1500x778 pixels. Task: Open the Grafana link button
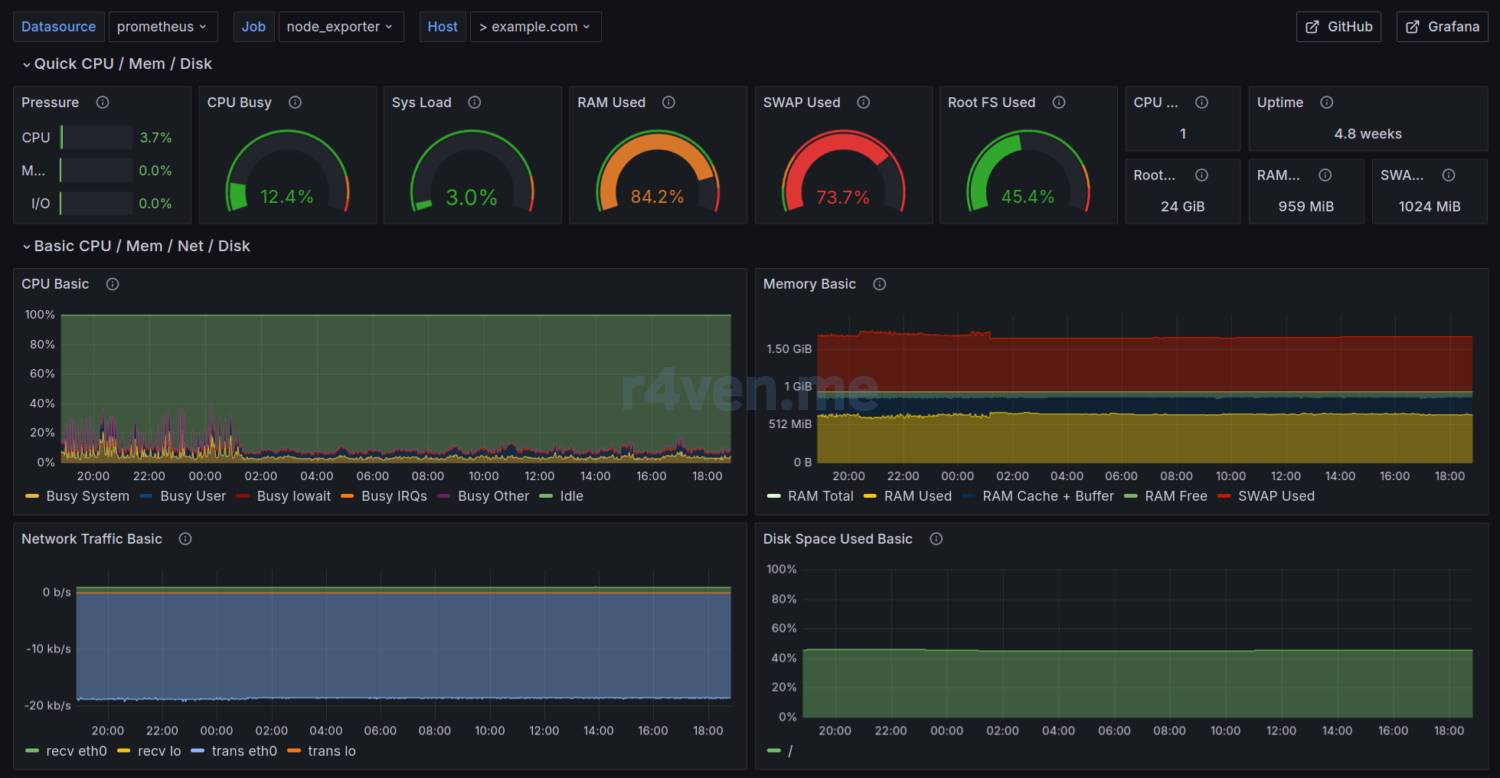click(1442, 27)
